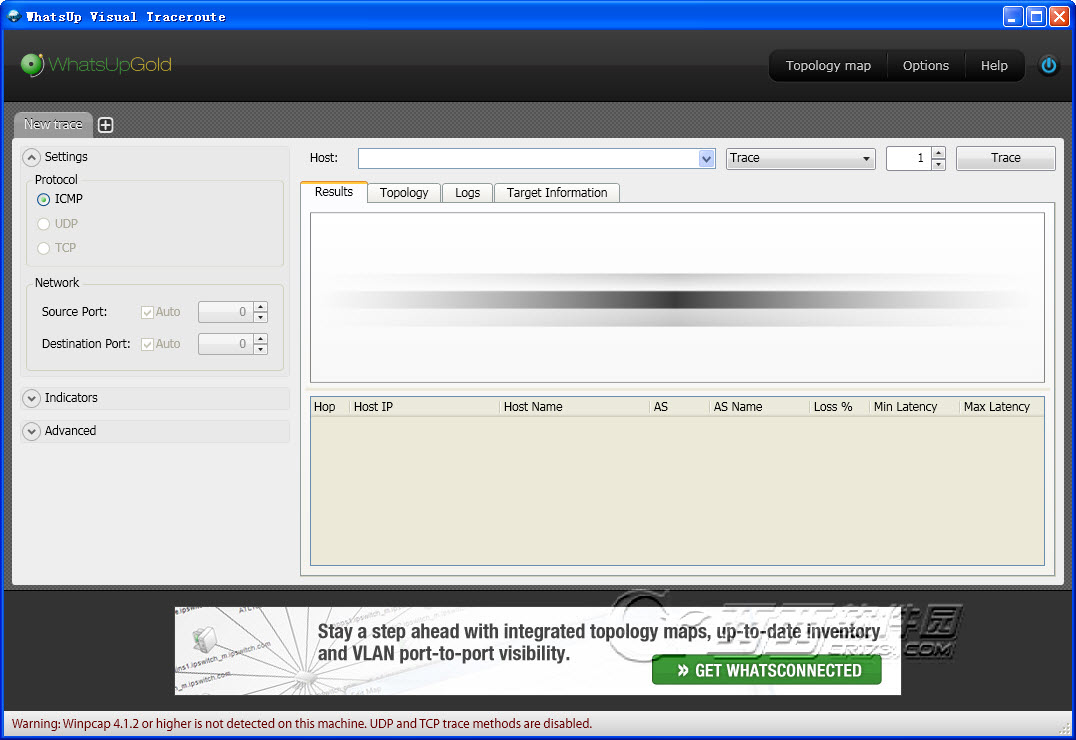This screenshot has width=1076, height=740.
Task: Sort by the Host Name column
Action: 574,407
